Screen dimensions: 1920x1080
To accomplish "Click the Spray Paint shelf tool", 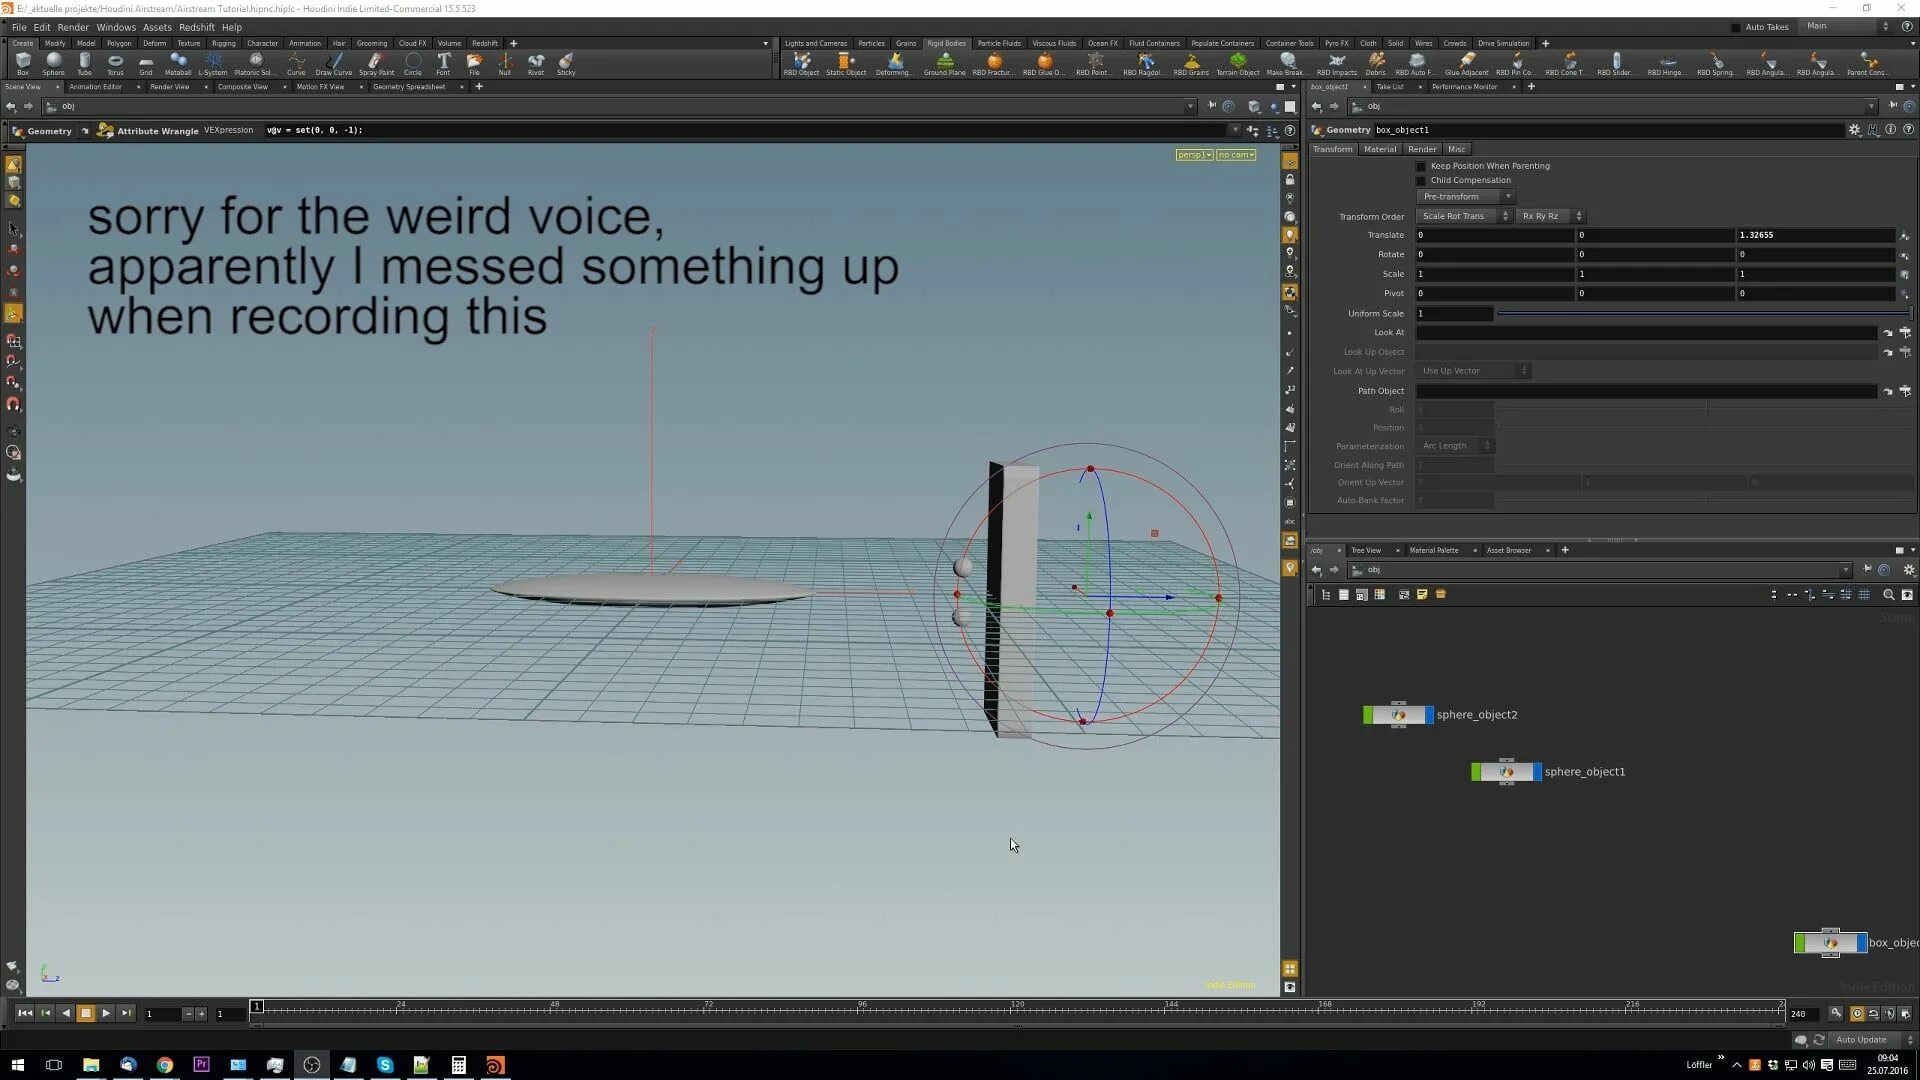I will pyautogui.click(x=375, y=63).
